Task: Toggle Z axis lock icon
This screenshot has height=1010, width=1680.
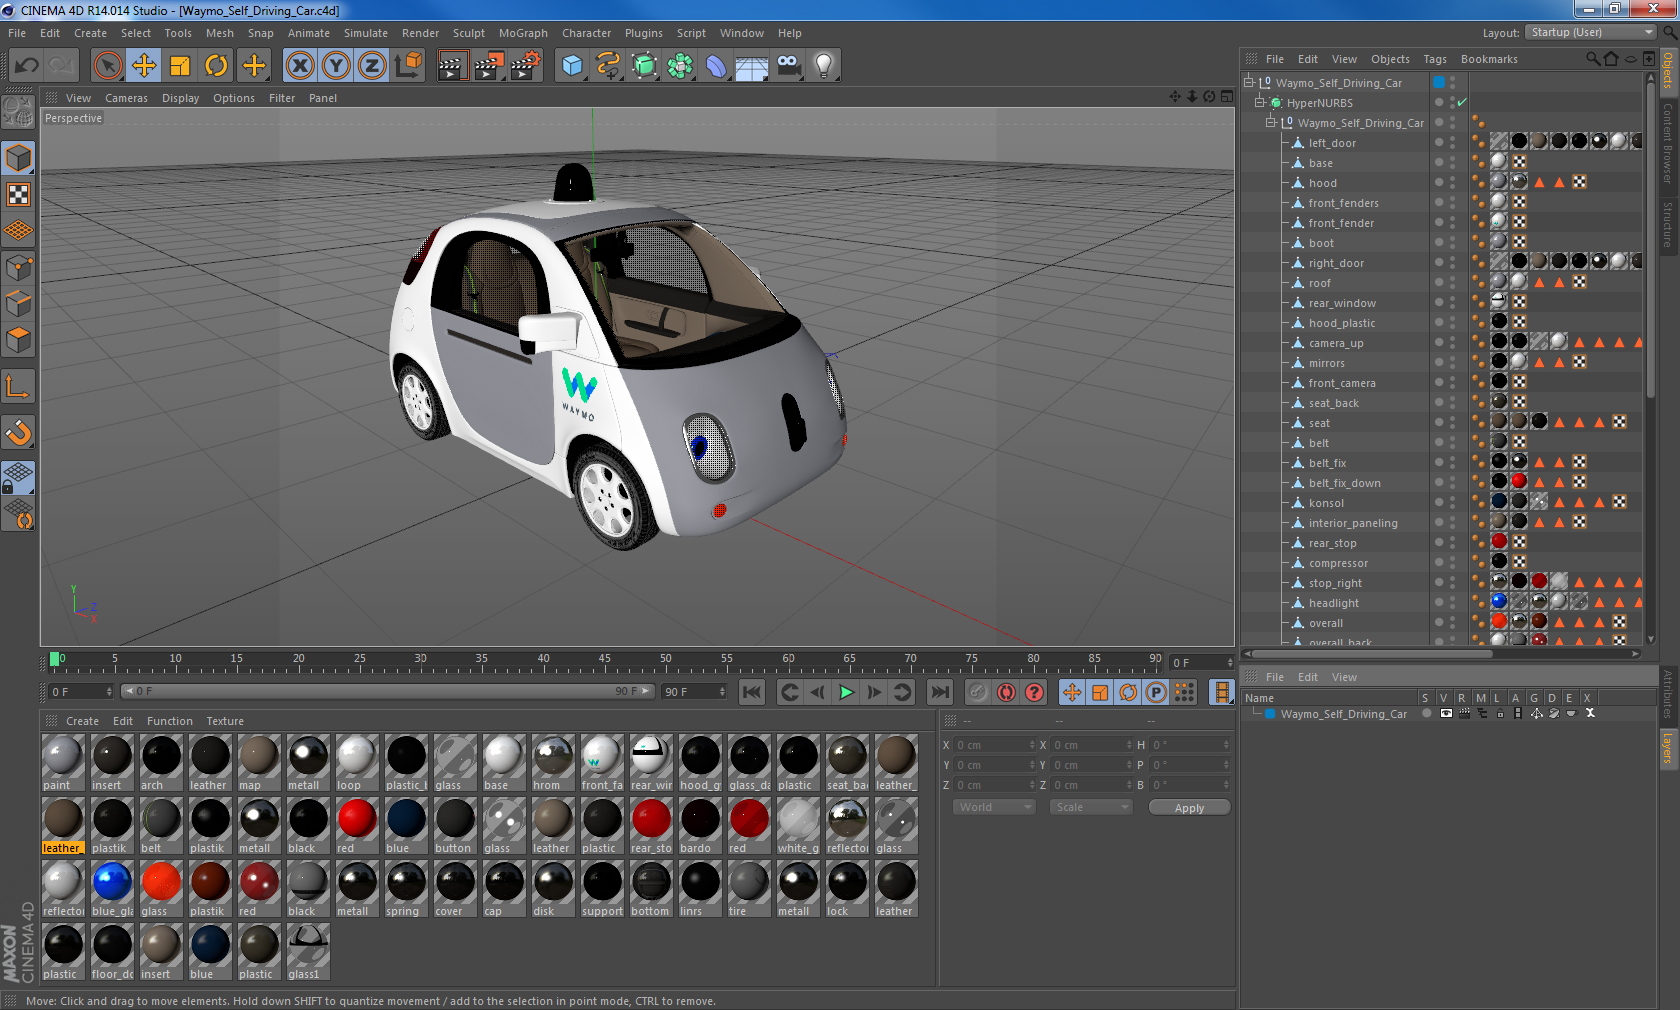Action: 372,66
